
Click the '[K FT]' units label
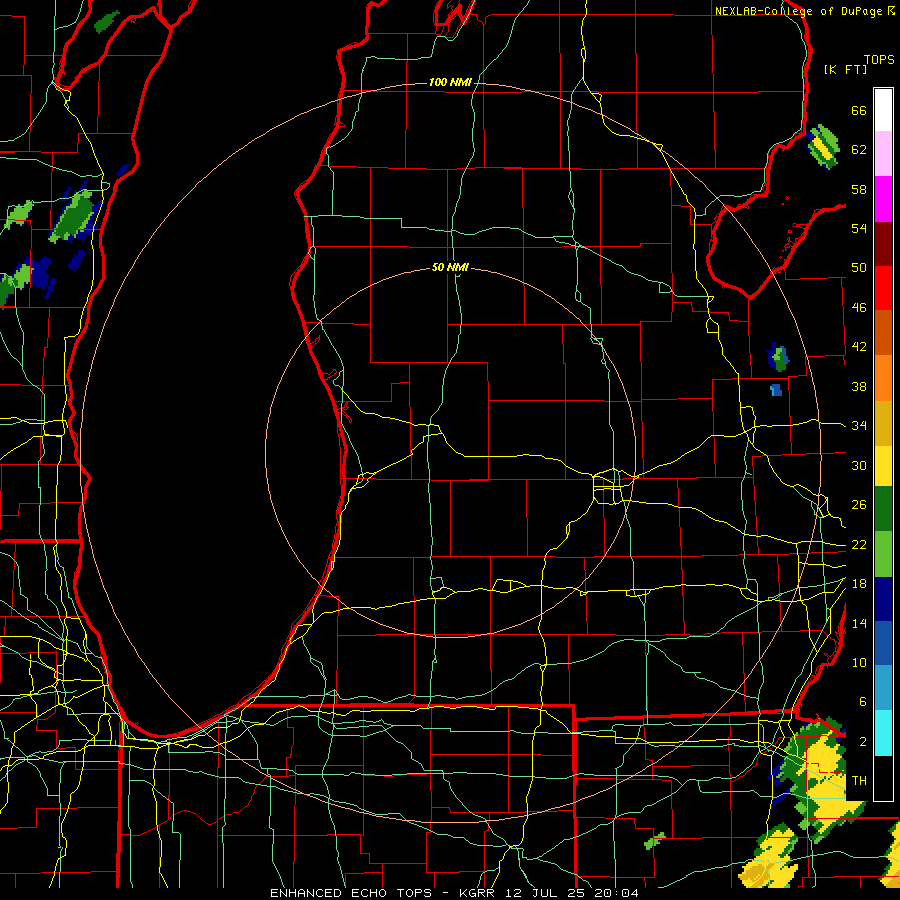845,70
